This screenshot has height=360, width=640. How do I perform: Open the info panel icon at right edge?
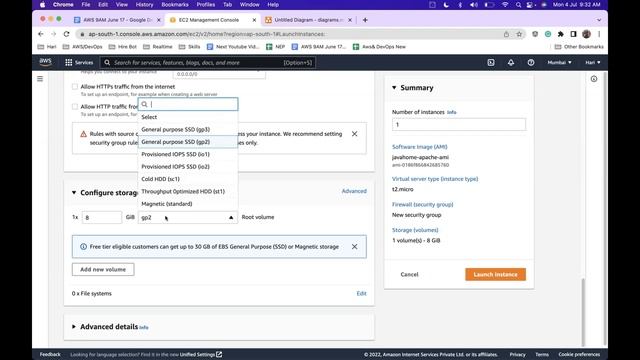[594, 79]
